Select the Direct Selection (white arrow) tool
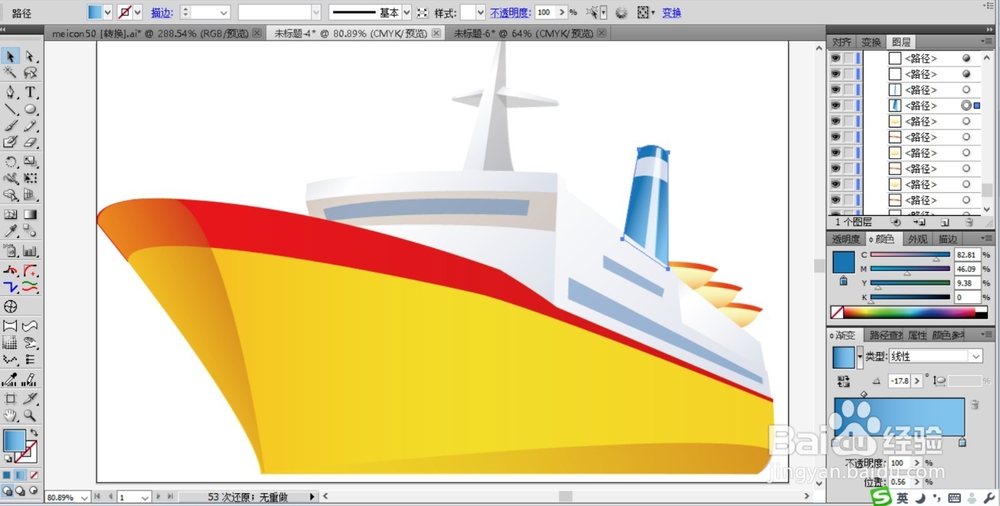 pos(30,56)
